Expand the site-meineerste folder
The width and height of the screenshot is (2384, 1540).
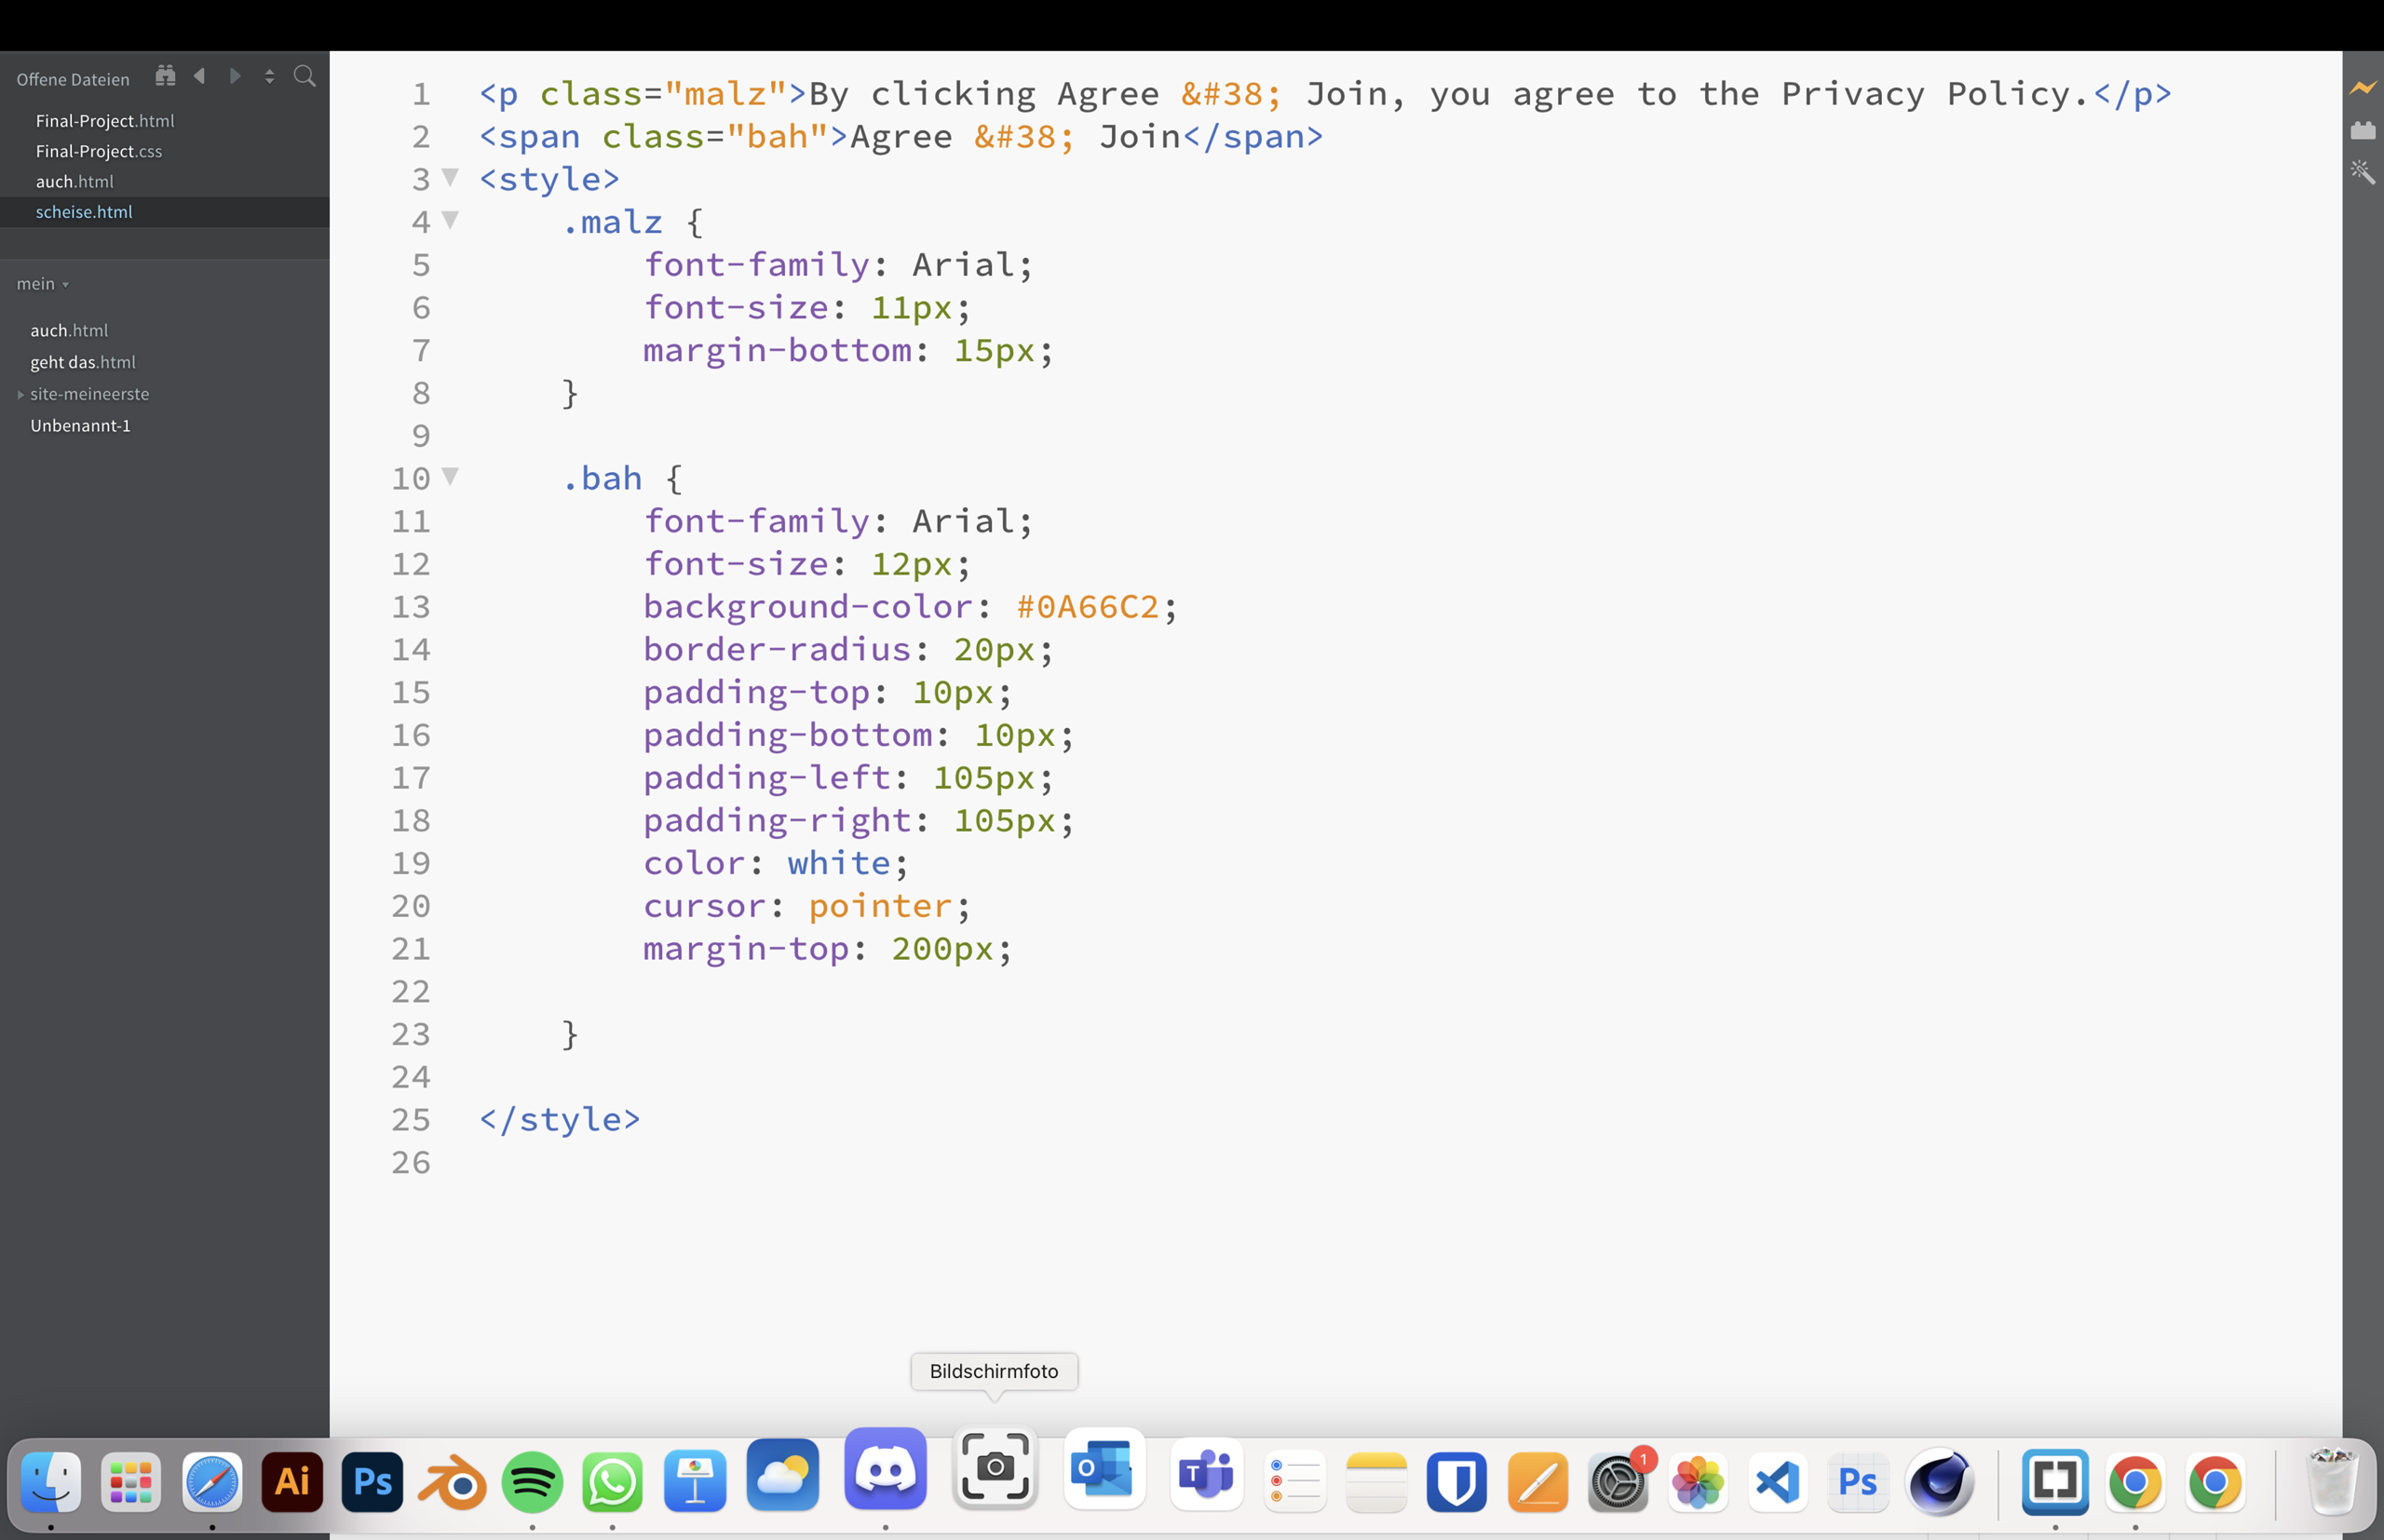(20, 394)
